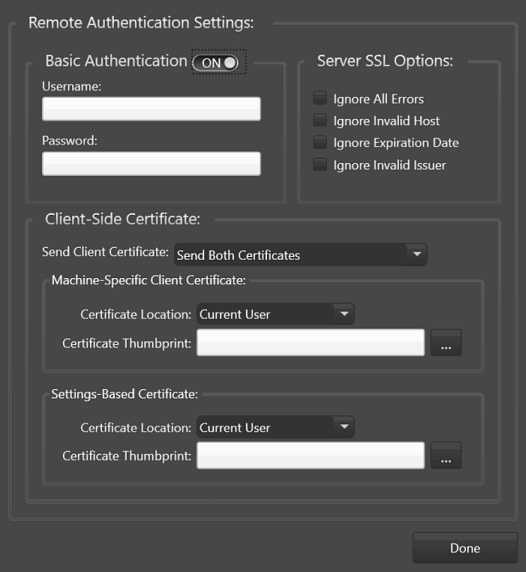526x572 pixels.
Task: Click the Ignore All Errors label
Action: [x=379, y=99]
